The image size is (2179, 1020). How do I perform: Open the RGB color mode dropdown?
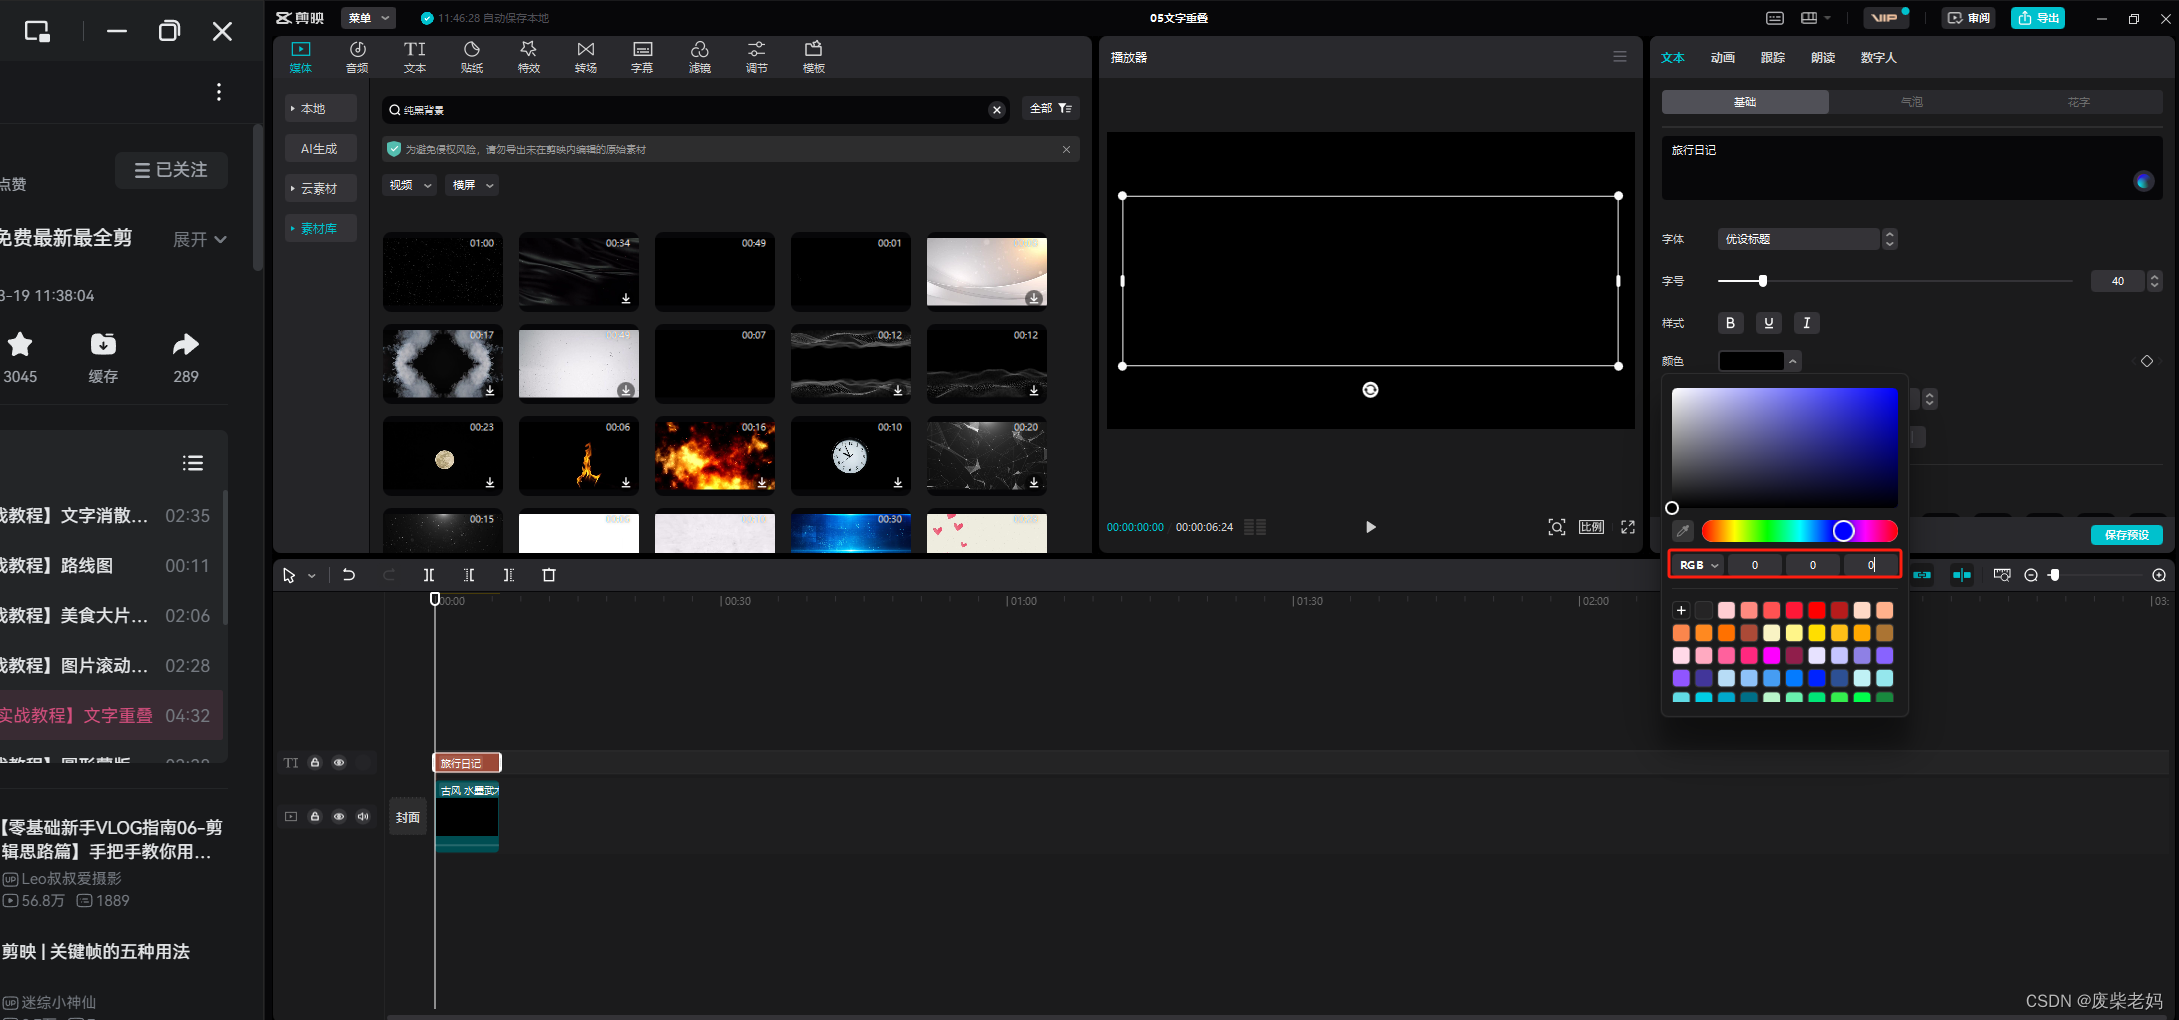[1697, 565]
